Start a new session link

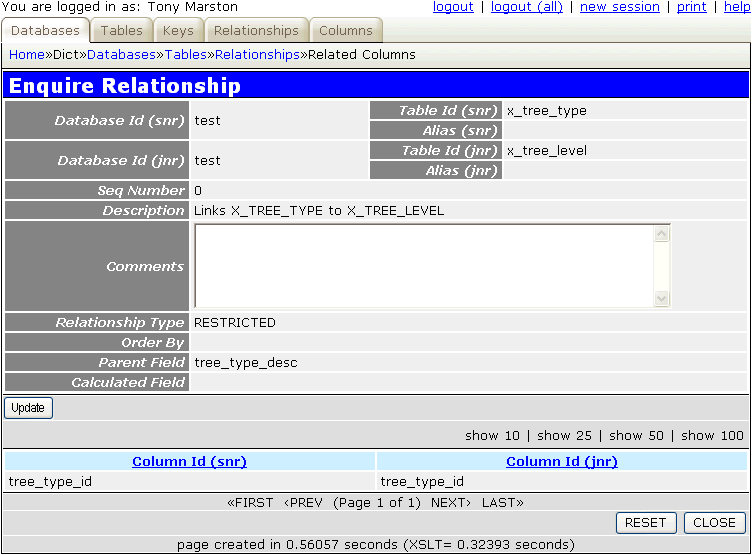click(620, 7)
